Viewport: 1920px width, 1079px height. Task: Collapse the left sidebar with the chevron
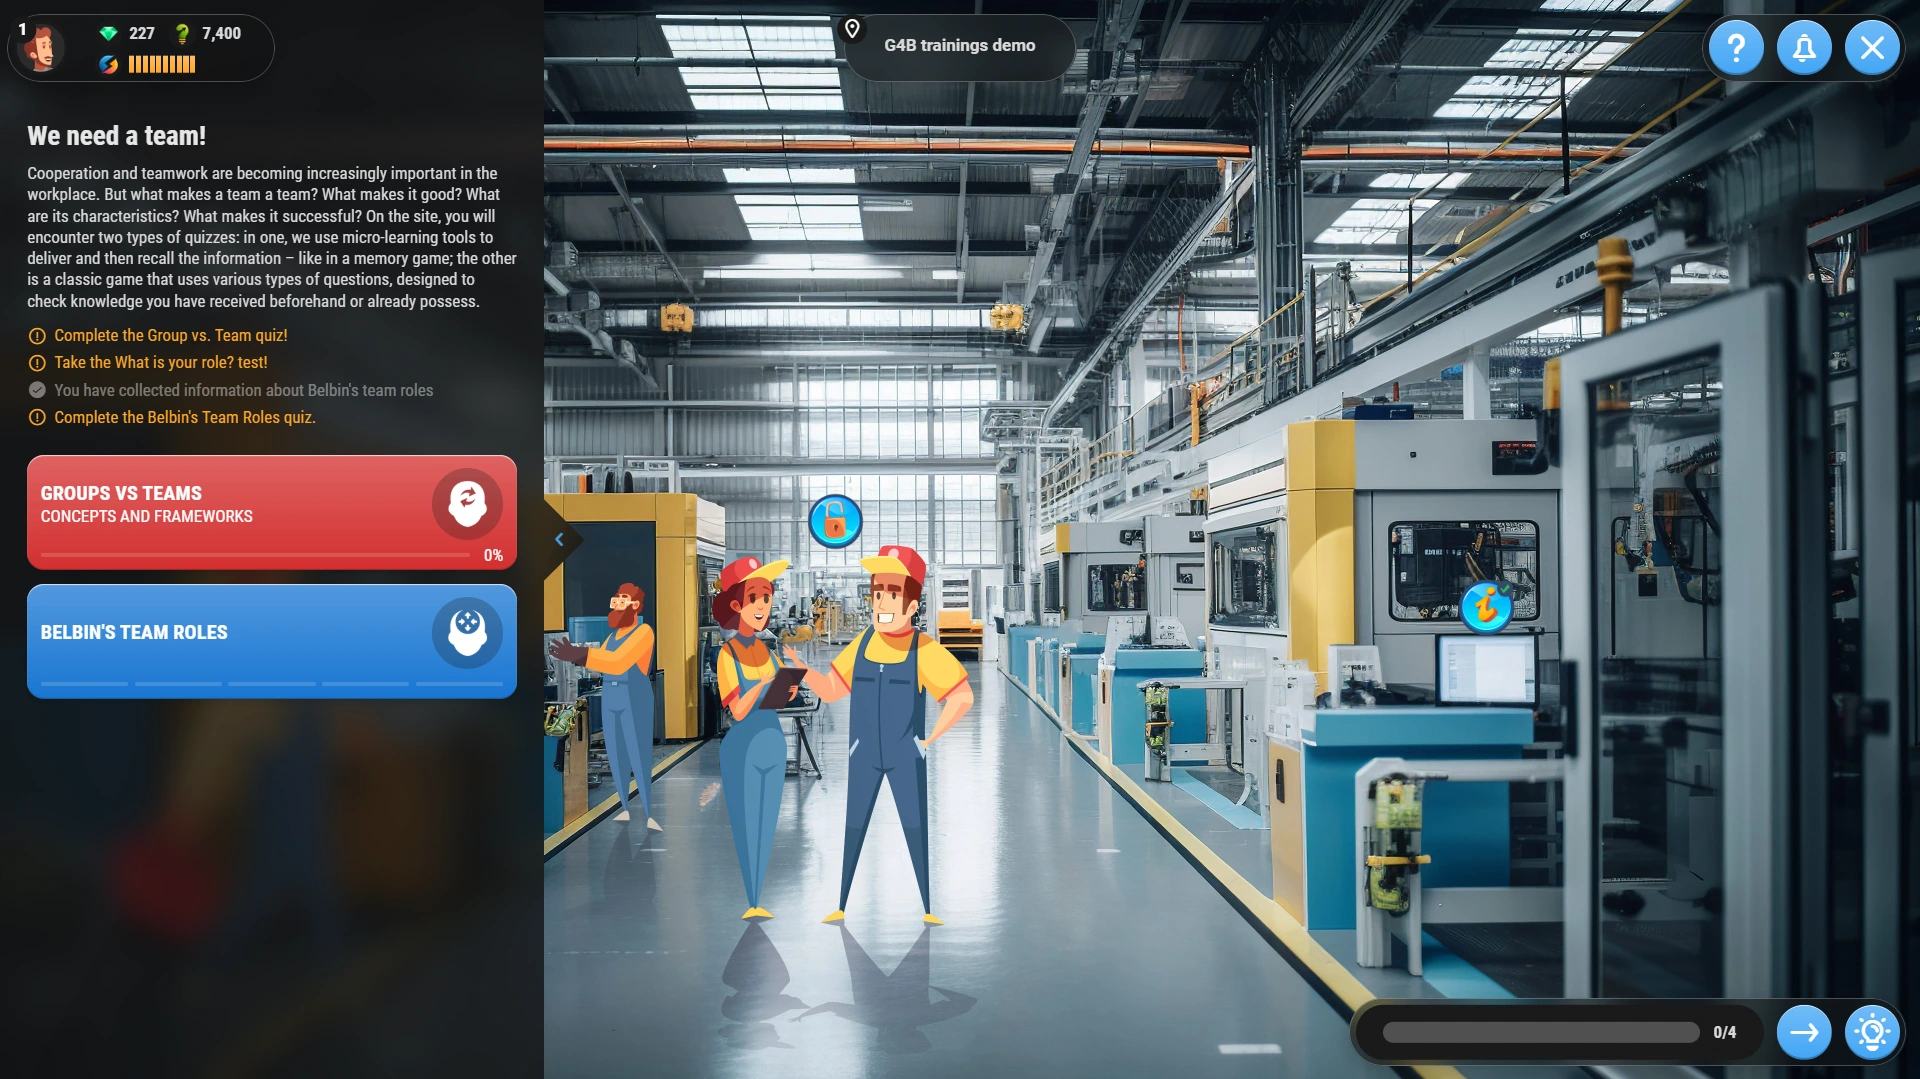click(560, 539)
